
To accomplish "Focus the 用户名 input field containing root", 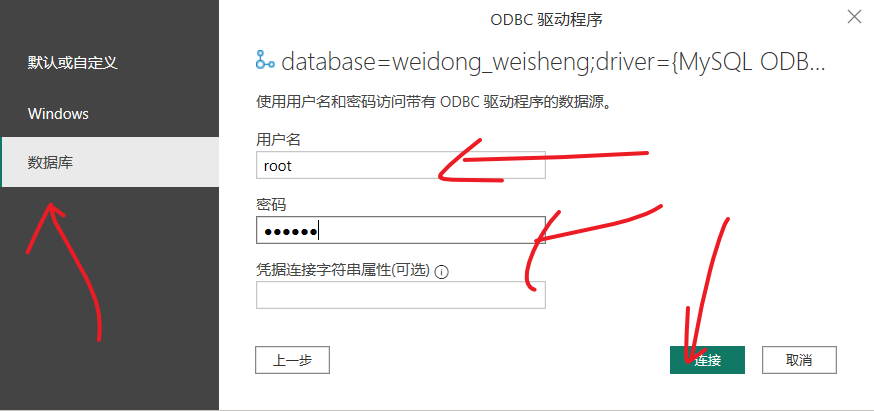I will point(401,165).
